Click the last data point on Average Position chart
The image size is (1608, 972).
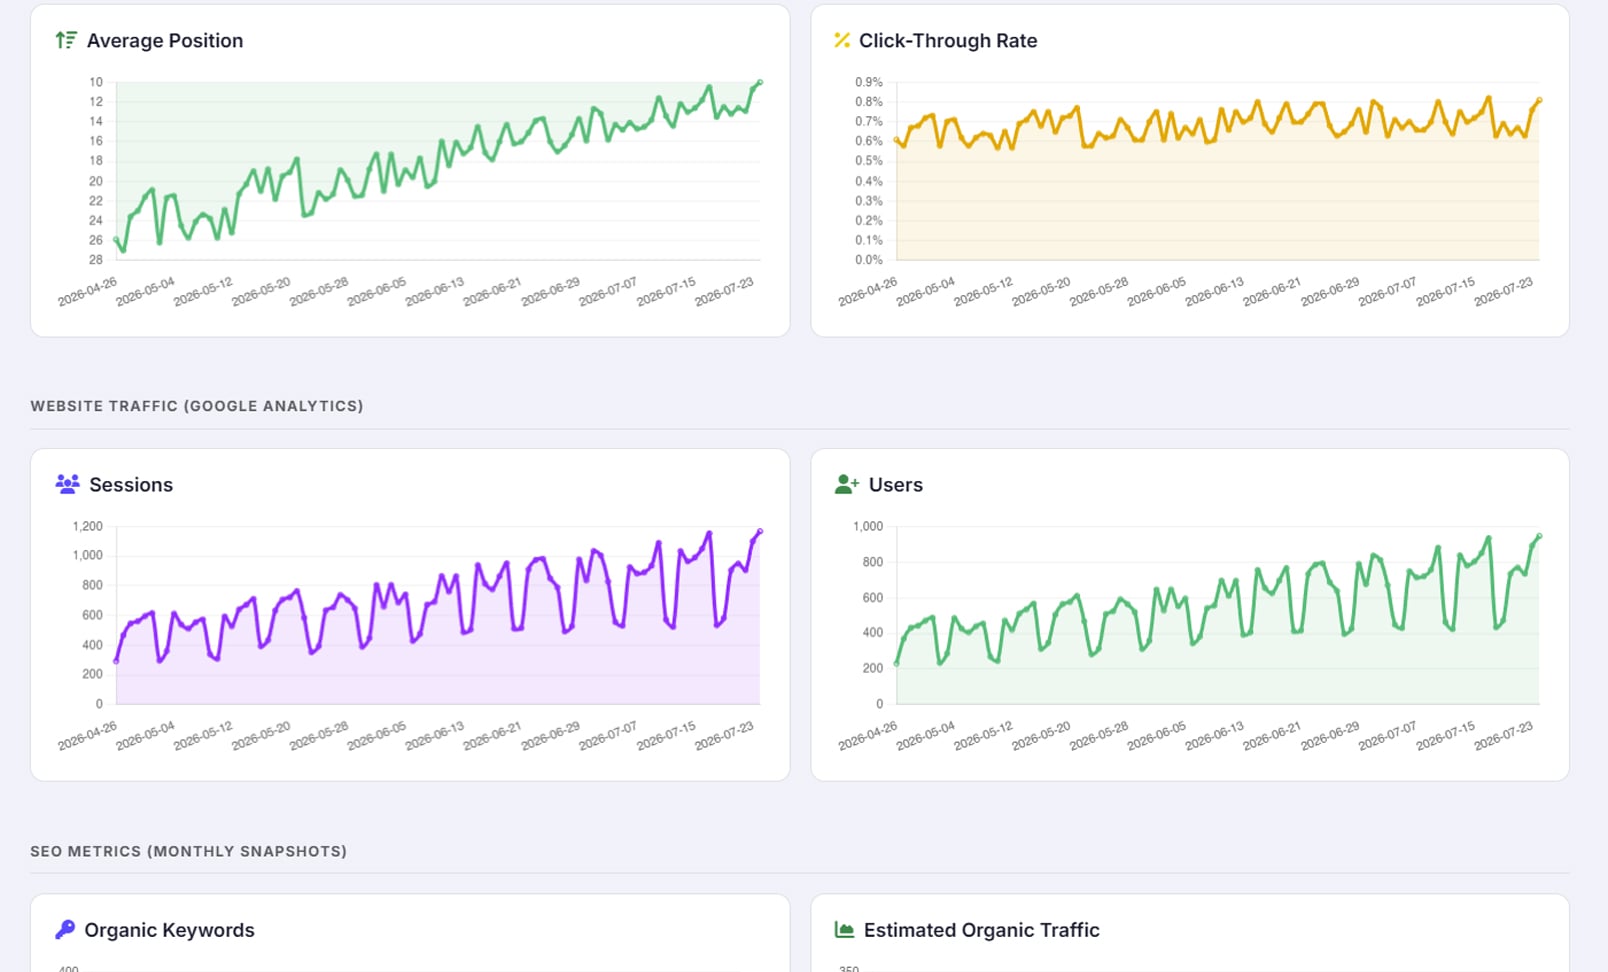point(760,82)
